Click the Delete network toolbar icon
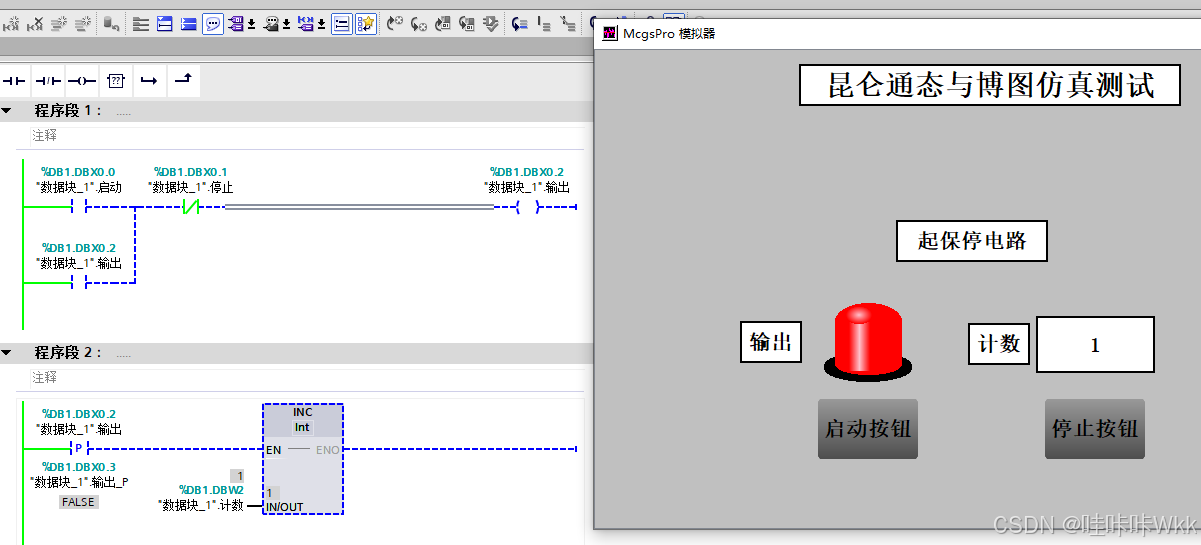This screenshot has height=545, width=1201. 35,23
